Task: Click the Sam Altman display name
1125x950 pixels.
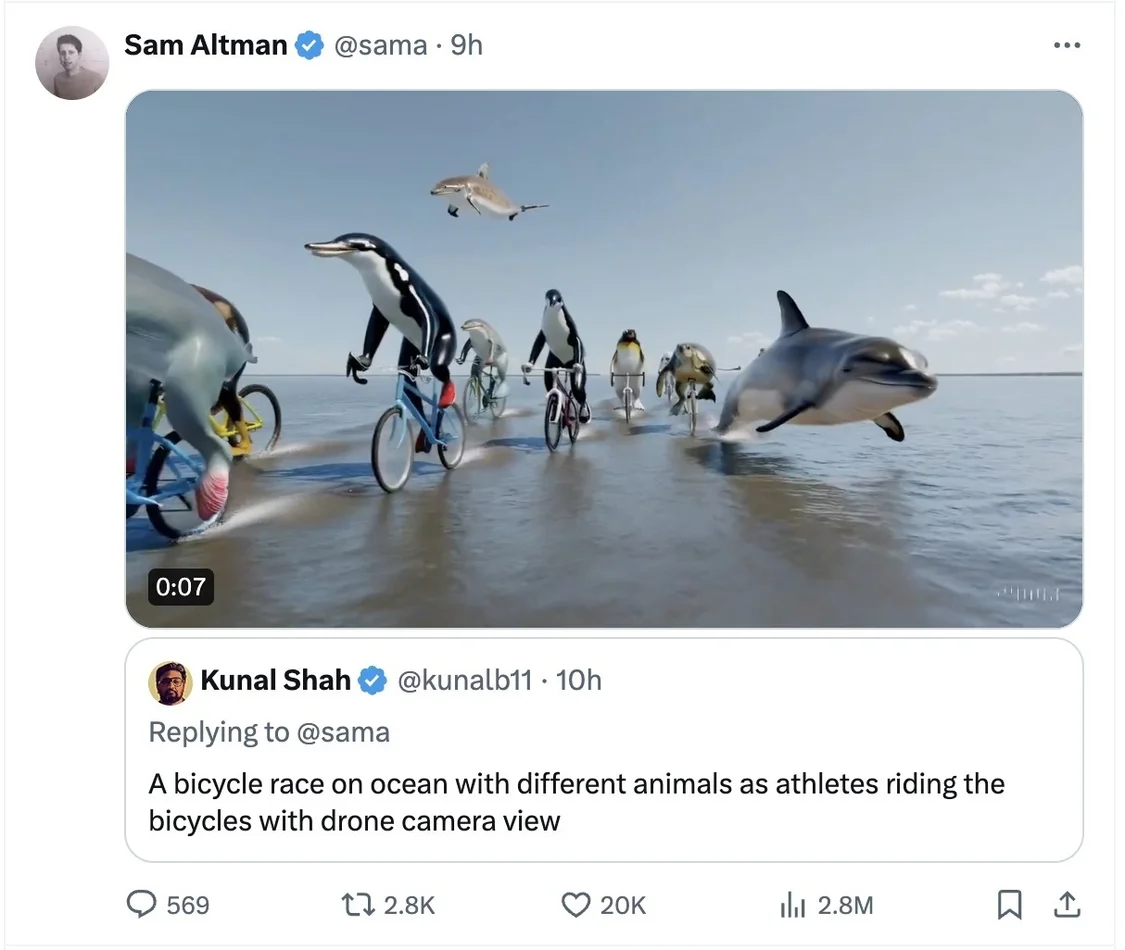Action: coord(206,45)
